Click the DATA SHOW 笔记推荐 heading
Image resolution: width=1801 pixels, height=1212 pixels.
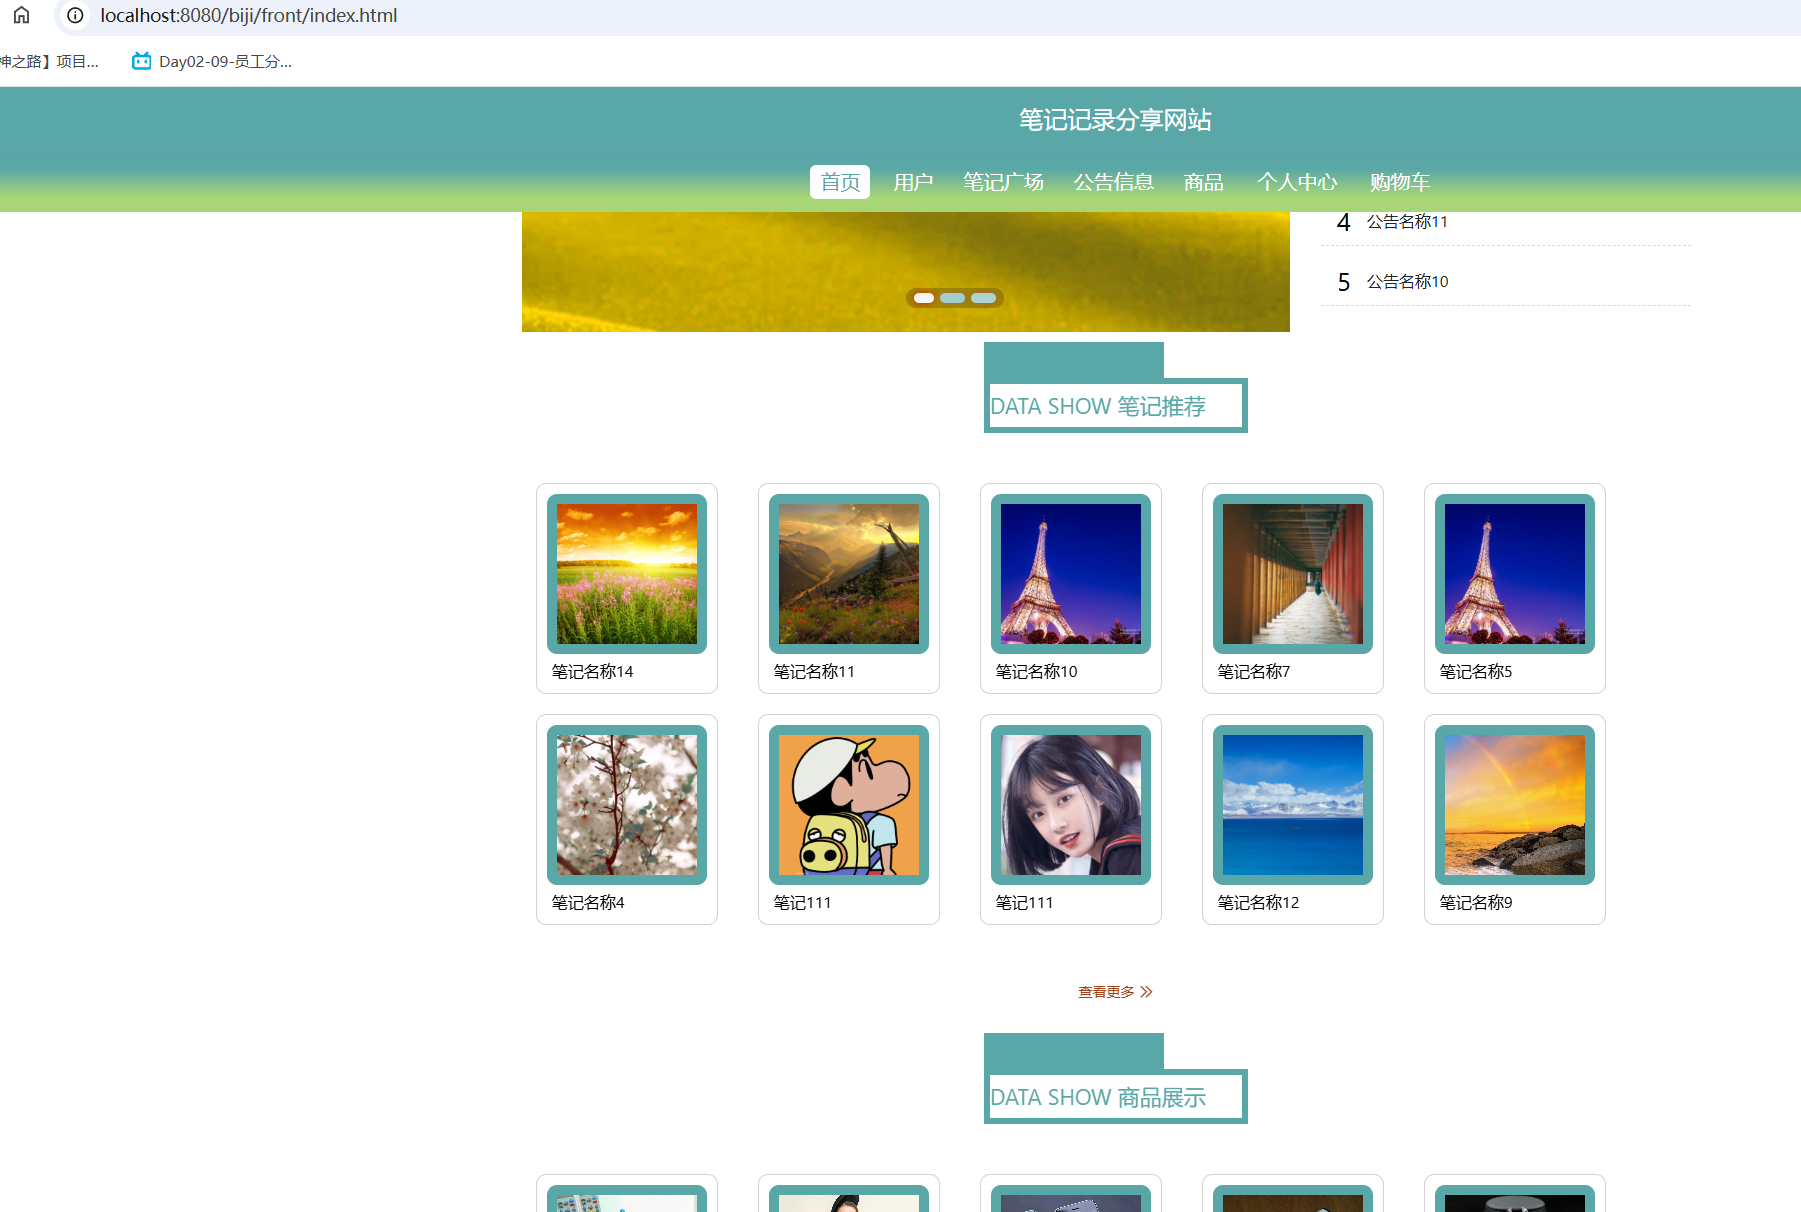1098,406
